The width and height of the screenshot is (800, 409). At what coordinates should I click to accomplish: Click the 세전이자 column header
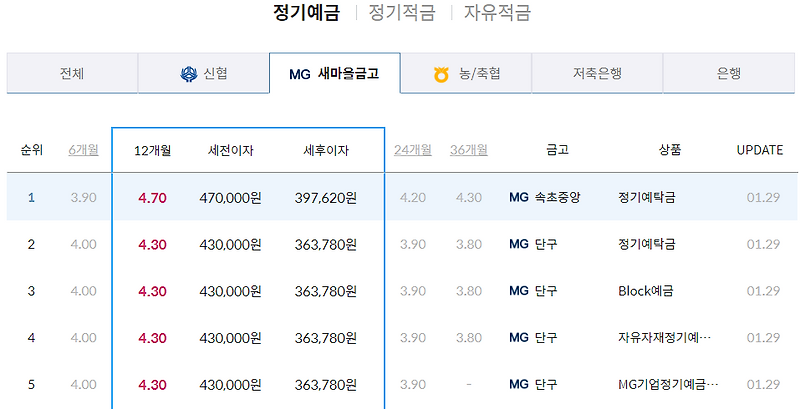231,150
